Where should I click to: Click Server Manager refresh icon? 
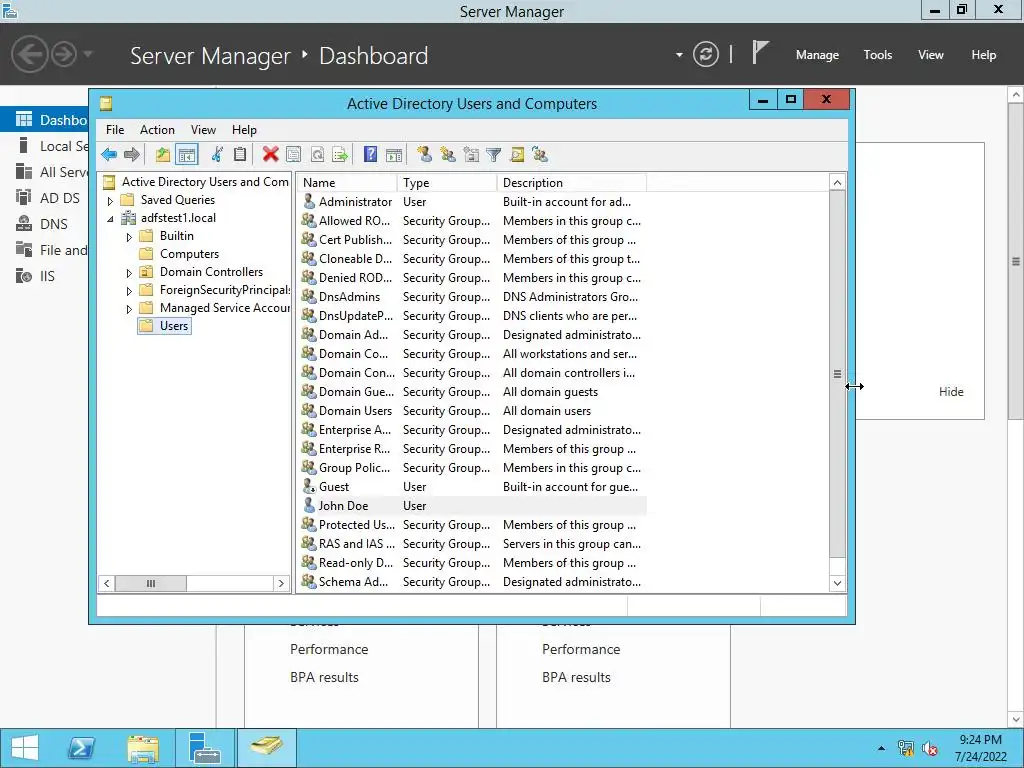pos(706,54)
